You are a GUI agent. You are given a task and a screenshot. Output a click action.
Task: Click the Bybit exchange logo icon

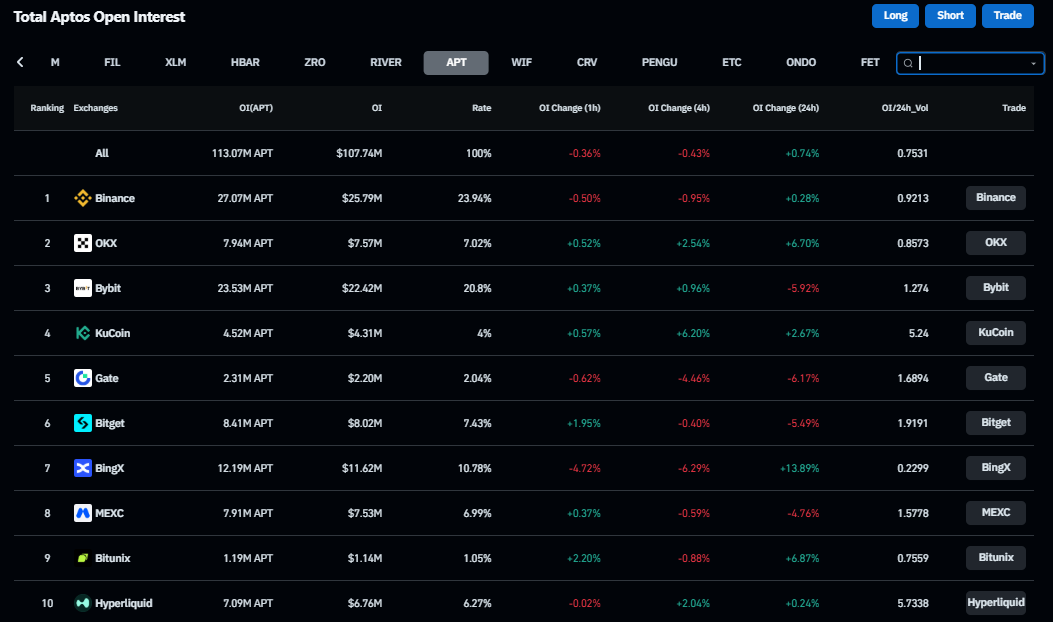[x=83, y=288]
